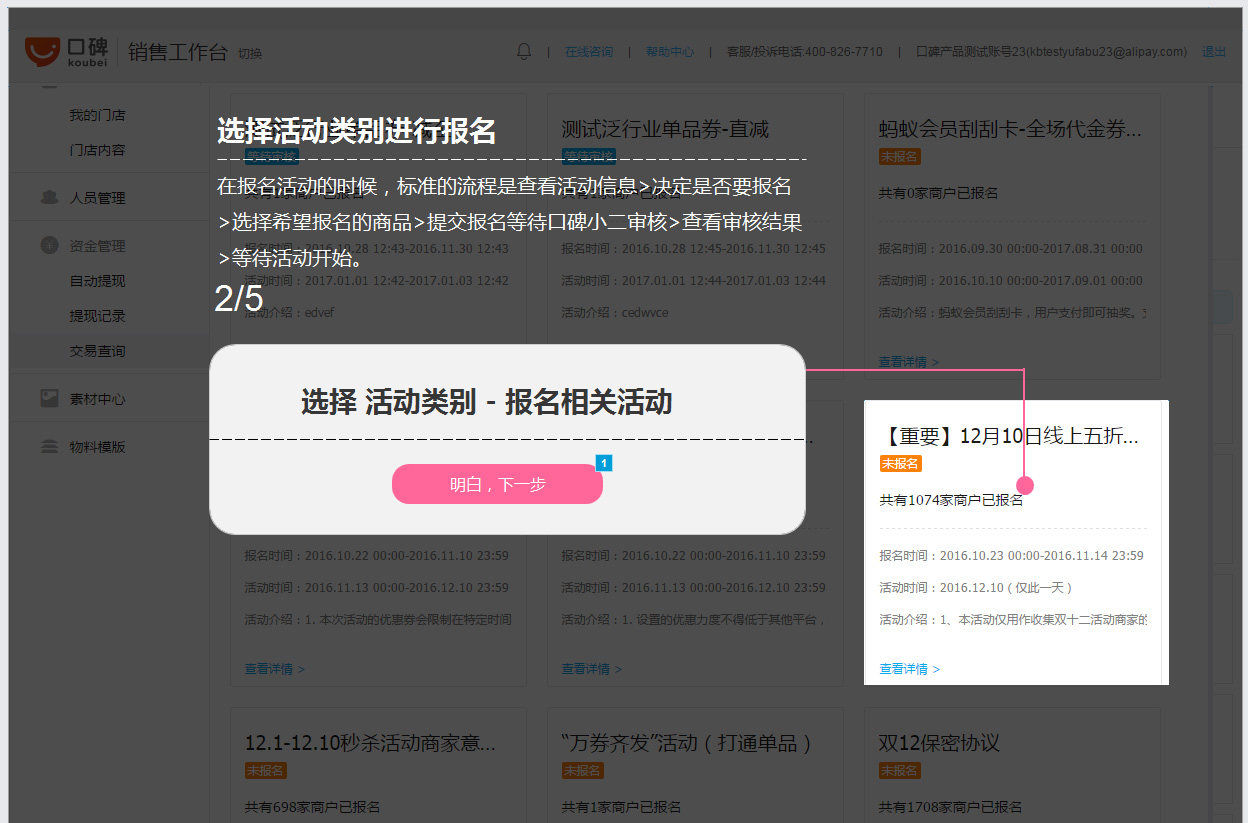Image resolution: width=1248 pixels, height=823 pixels.
Task: Open the 帮助中心 link
Action: point(670,52)
